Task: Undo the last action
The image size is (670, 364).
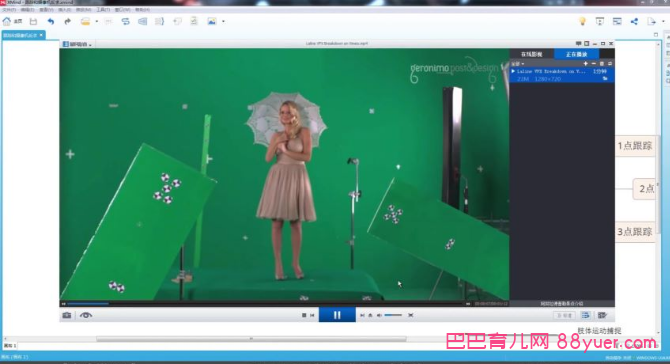Action: (x=51, y=21)
